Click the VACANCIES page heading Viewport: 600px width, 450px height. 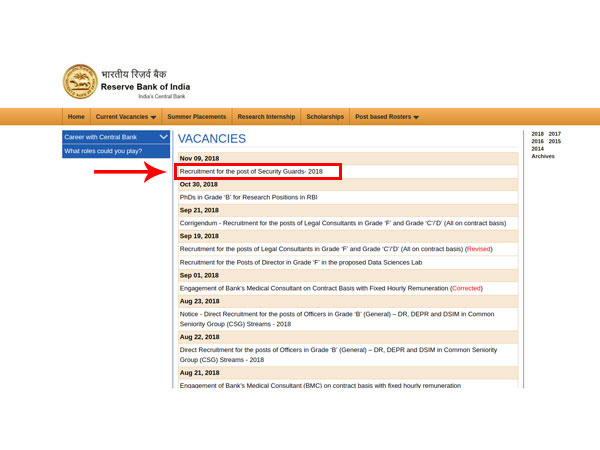tap(212, 139)
